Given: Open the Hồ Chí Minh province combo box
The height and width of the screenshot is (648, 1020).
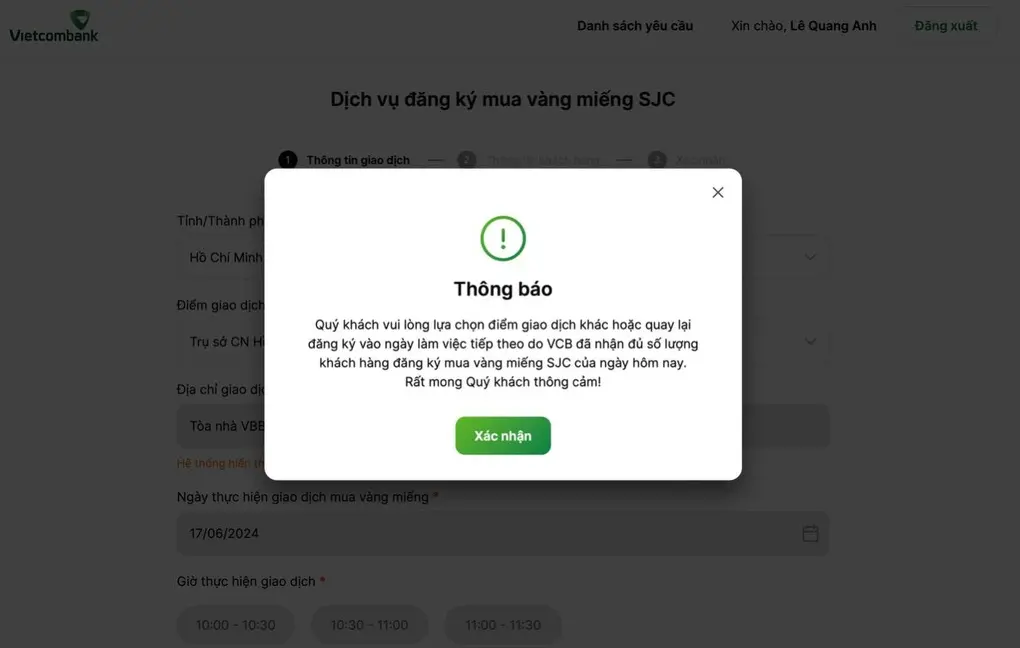Looking at the screenshot, I should (x=503, y=257).
